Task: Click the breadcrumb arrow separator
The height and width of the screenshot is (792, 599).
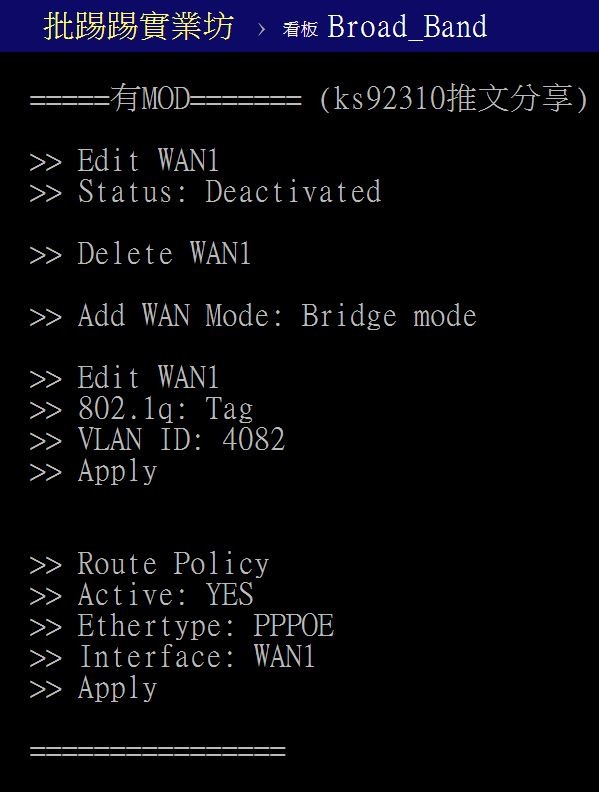Action: [261, 29]
